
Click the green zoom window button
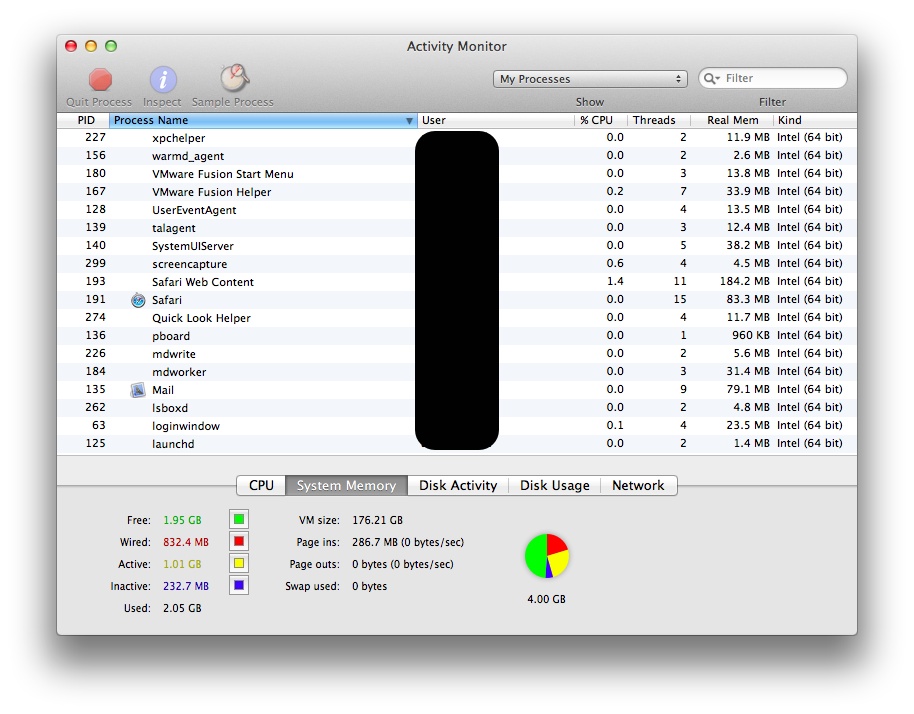tap(111, 46)
